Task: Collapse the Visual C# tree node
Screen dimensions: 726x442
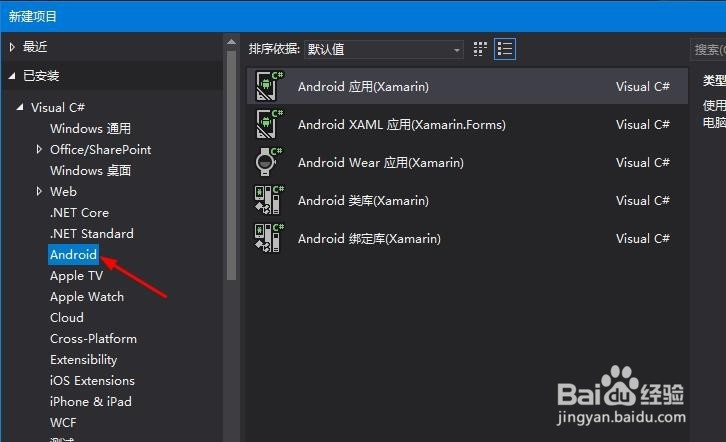Action: 20,107
